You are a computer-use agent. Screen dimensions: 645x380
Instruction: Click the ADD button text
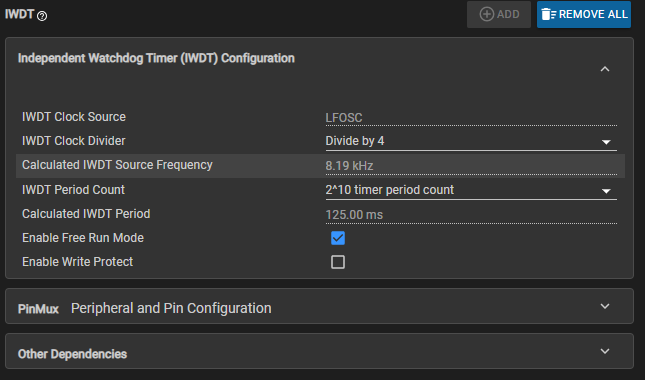click(x=508, y=14)
